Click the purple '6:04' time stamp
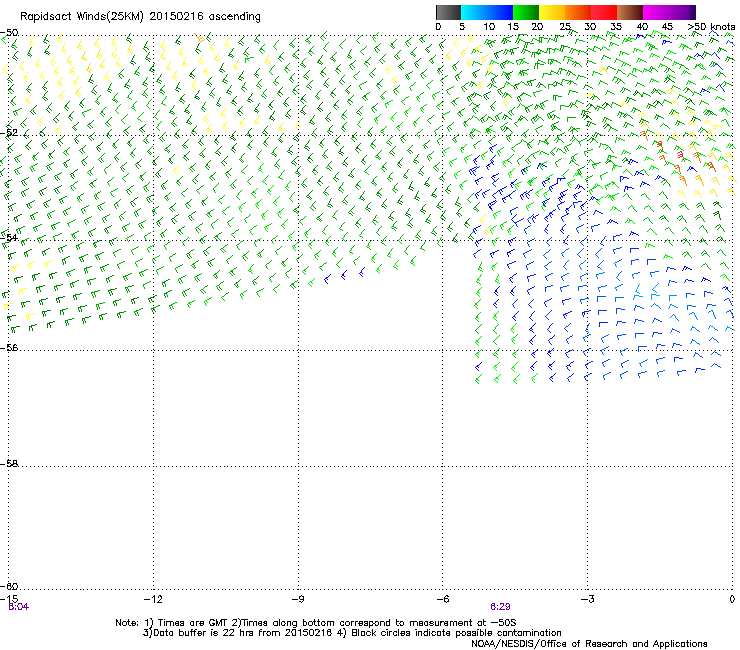The image size is (740, 650). [19, 607]
